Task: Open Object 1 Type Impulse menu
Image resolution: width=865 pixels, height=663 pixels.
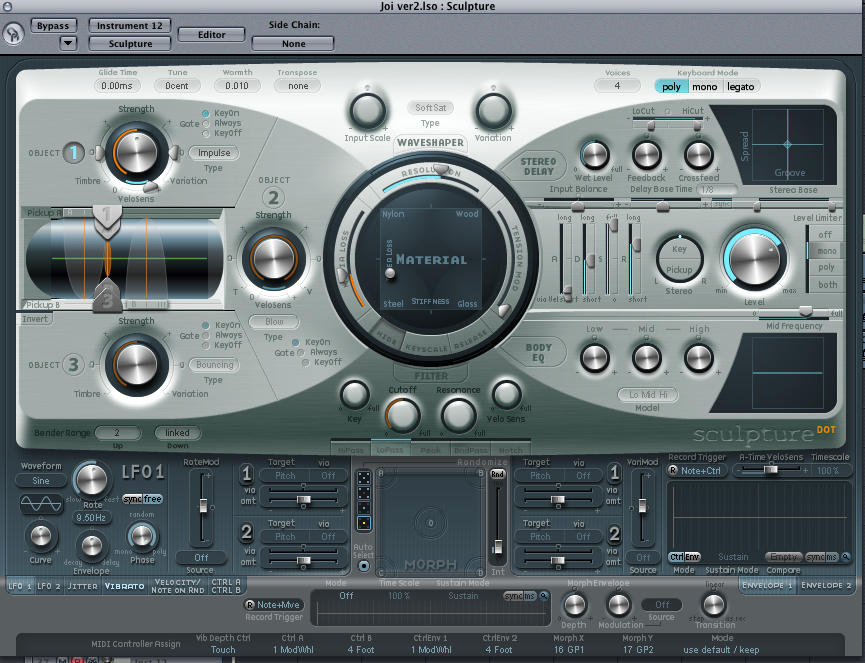Action: click(214, 153)
